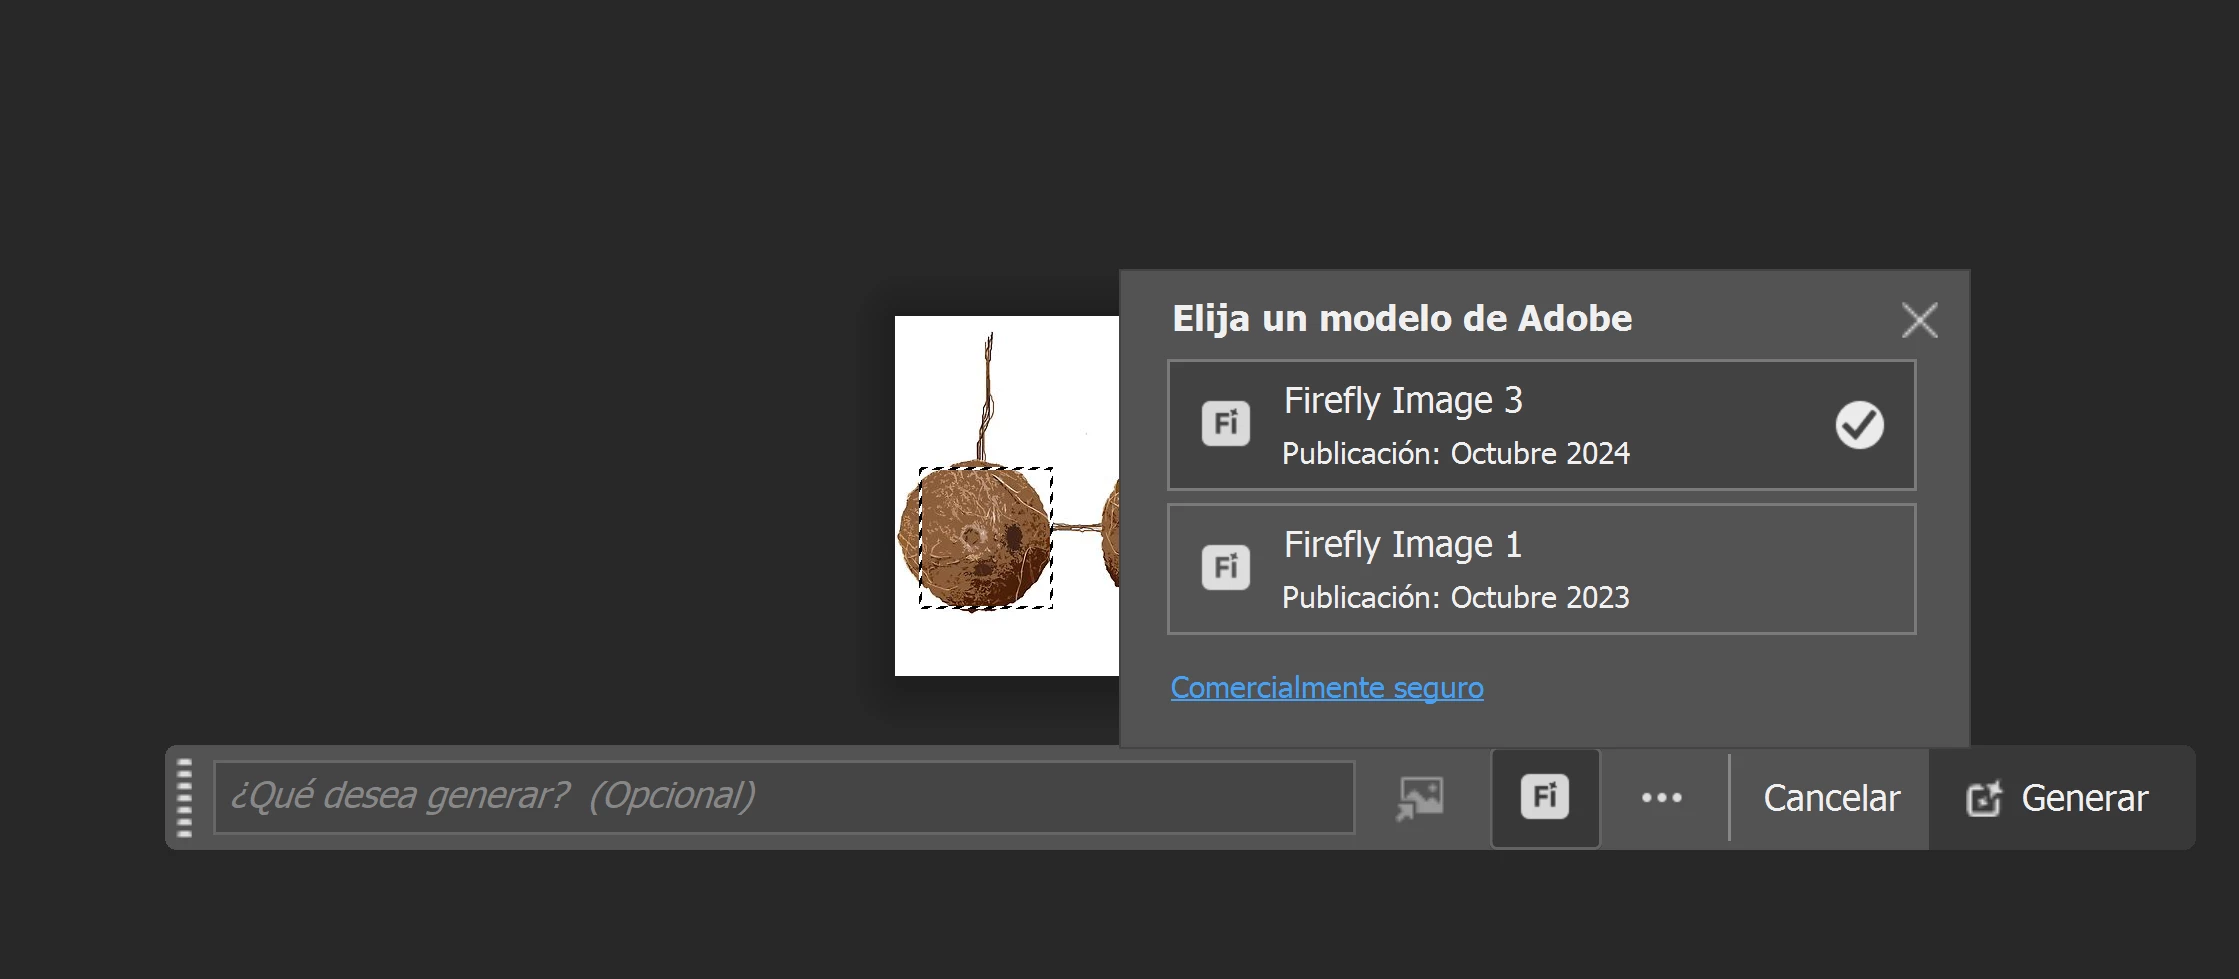The width and height of the screenshot is (2239, 979).
Task: Click the Cancelar button
Action: 1831,798
